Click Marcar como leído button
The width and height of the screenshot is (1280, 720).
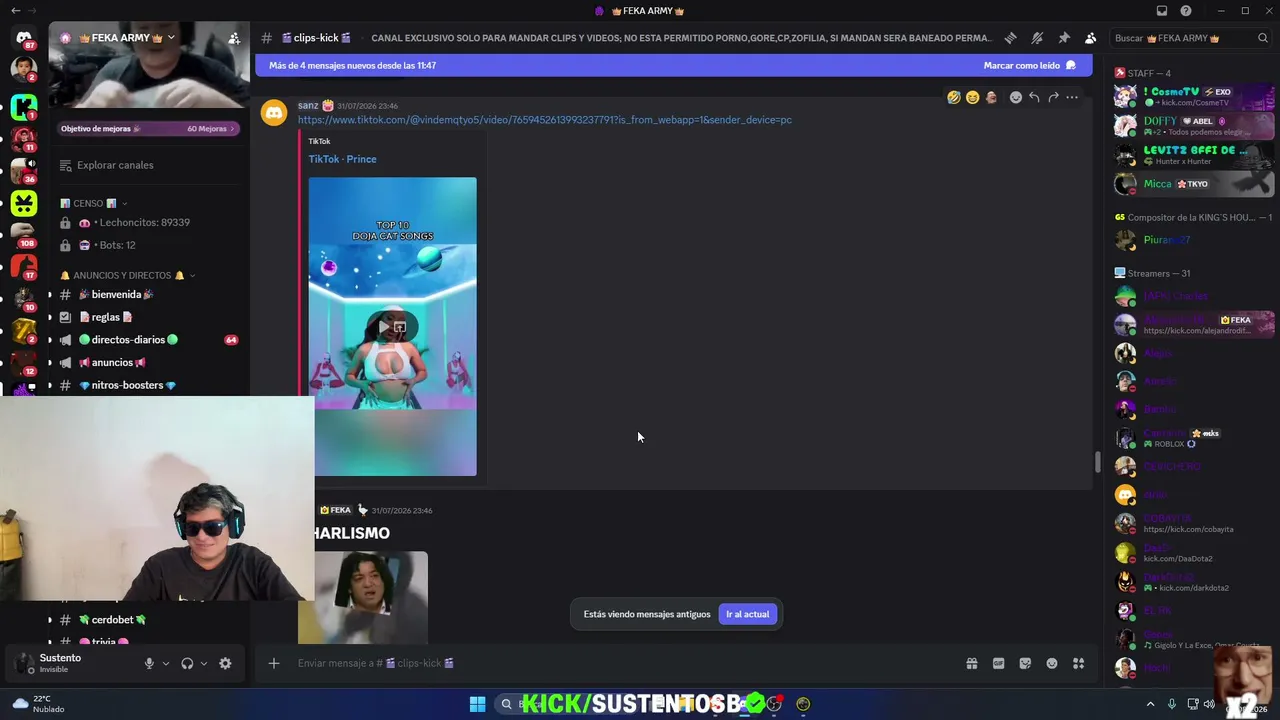pyautogui.click(x=1030, y=65)
